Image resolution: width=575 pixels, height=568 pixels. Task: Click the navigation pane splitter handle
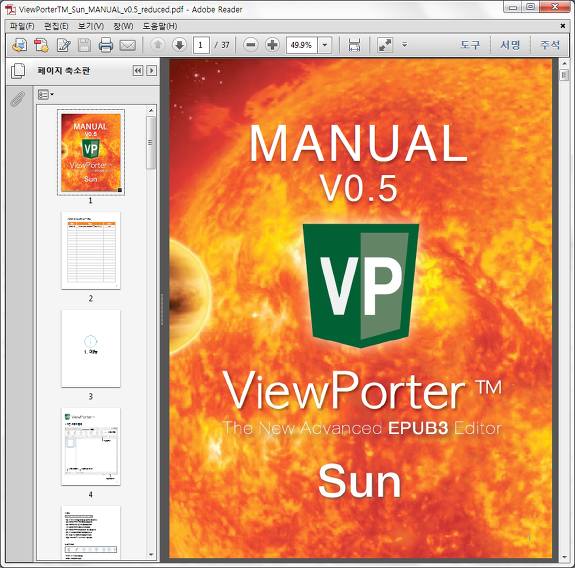(x=162, y=309)
